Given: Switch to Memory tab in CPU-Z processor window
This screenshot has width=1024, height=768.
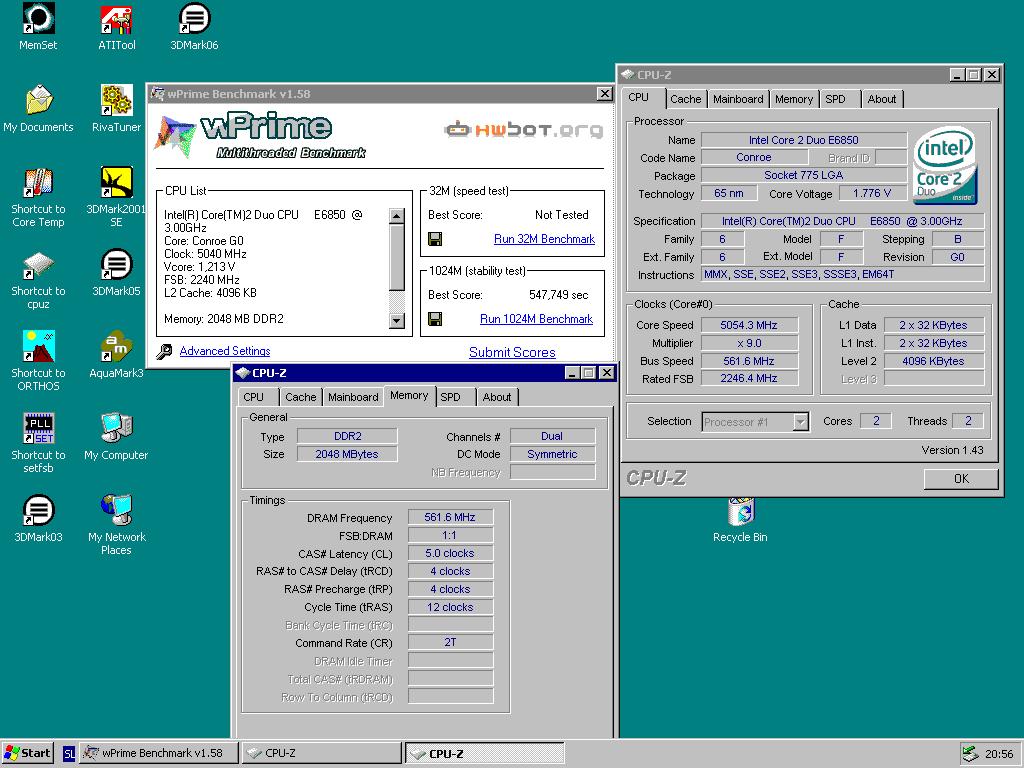Looking at the screenshot, I should point(794,99).
